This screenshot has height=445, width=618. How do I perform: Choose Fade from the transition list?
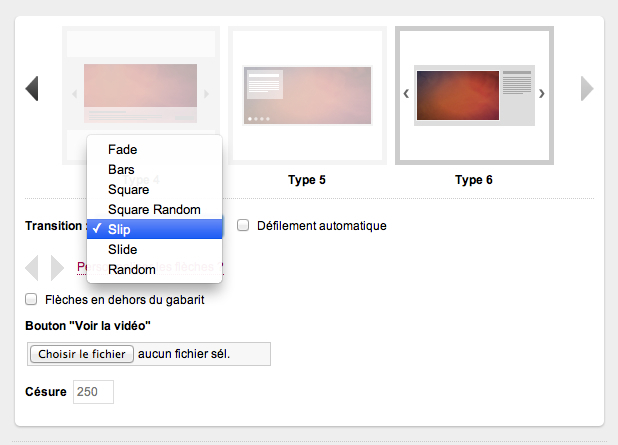tap(122, 150)
